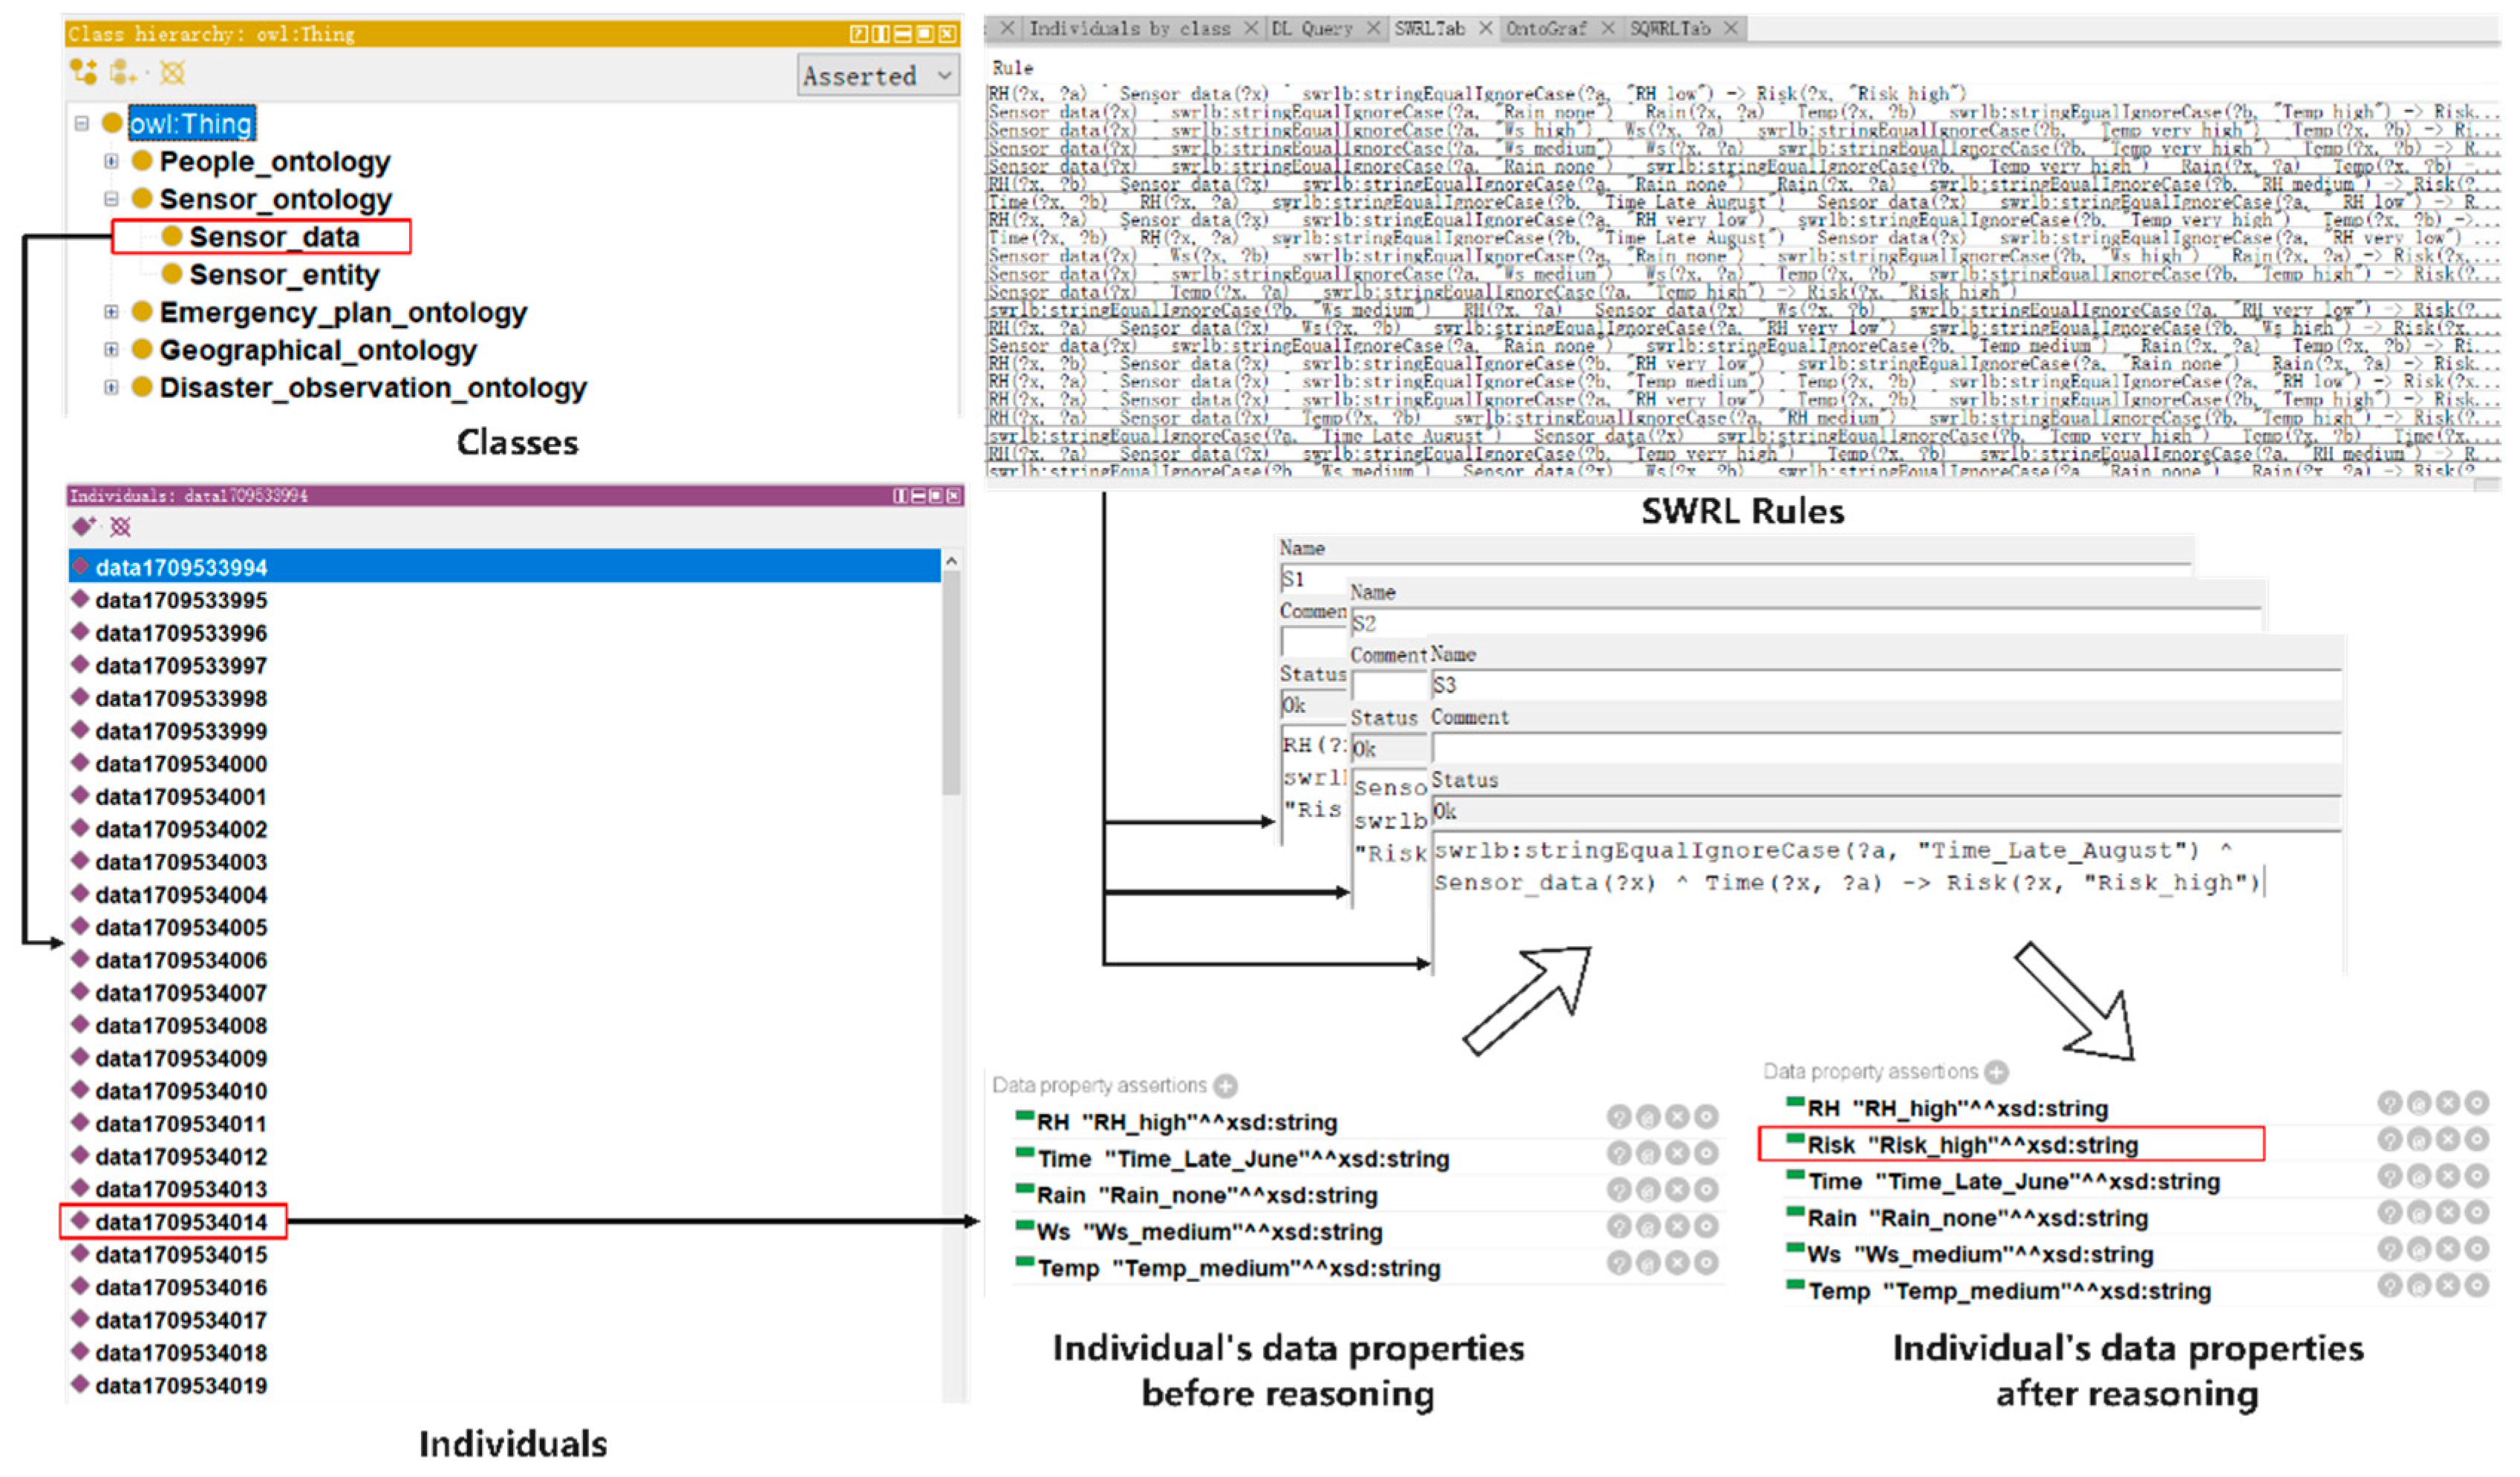Click the add subclass icon in Class hierarchy

83,72
